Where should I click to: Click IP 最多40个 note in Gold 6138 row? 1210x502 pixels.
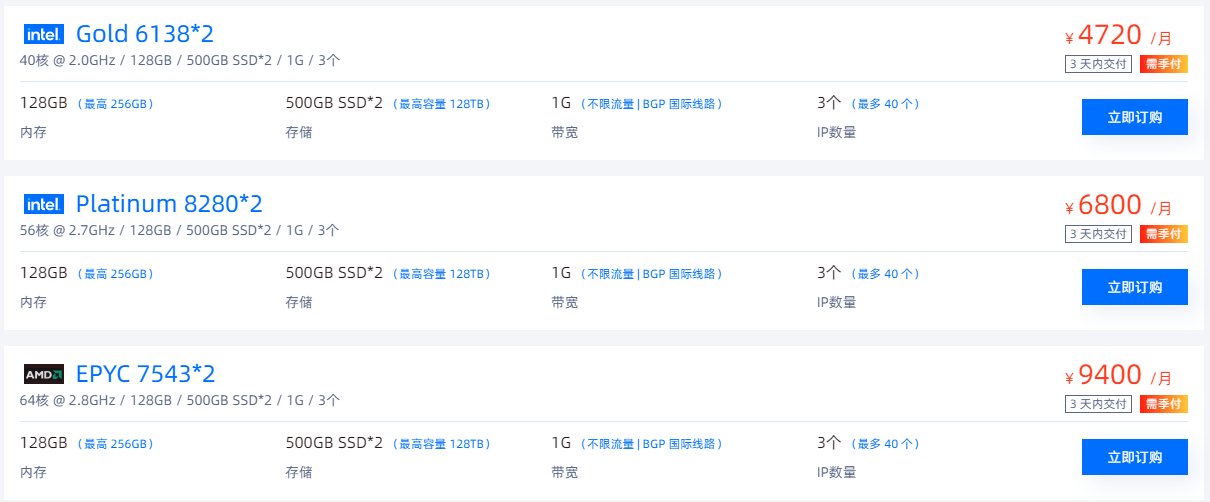tap(884, 104)
